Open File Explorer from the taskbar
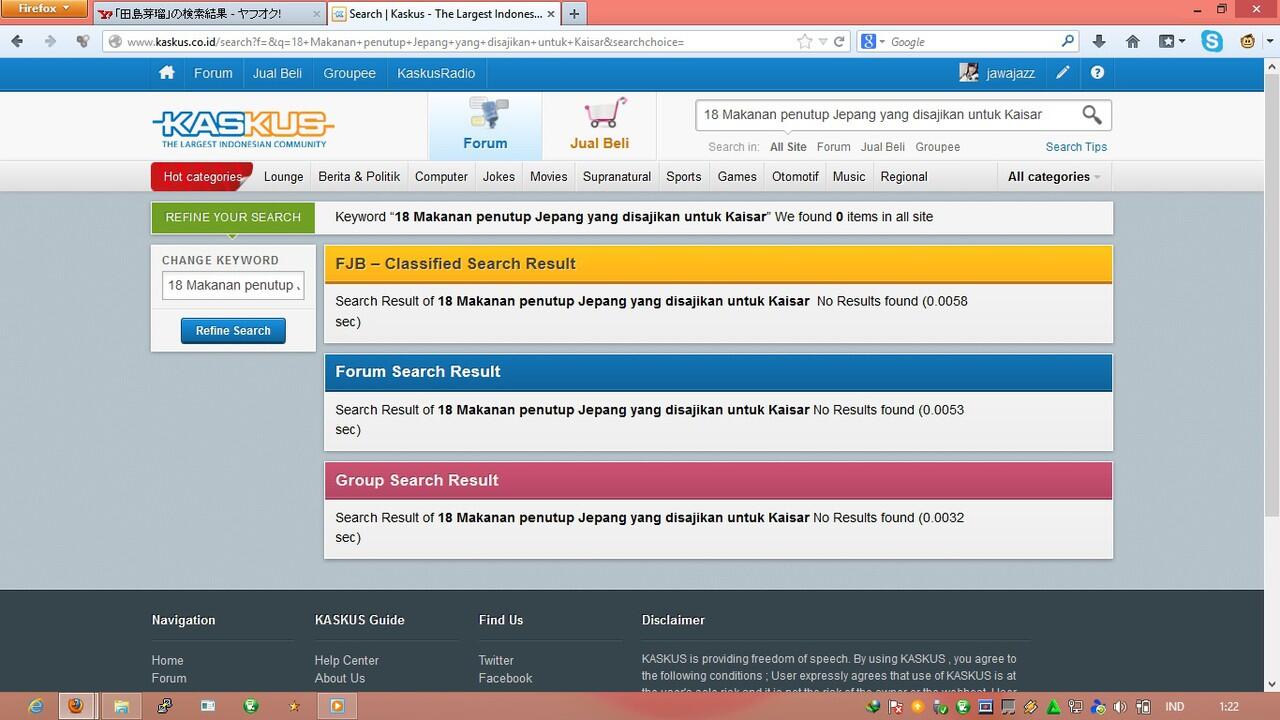The height and width of the screenshot is (720, 1280). (x=121, y=705)
